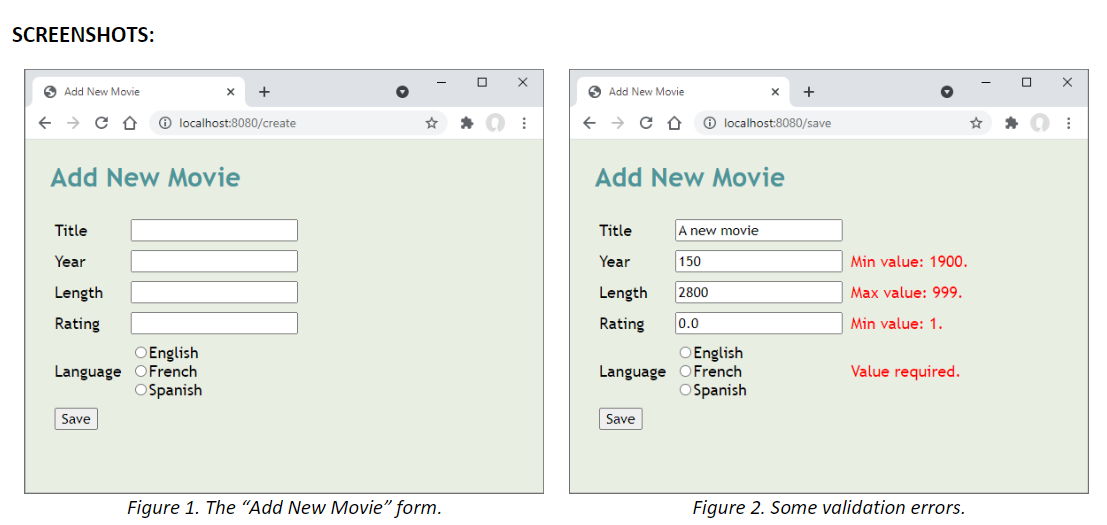Click back arrow in localhost:8080/save window
The height and width of the screenshot is (525, 1107).
point(589,123)
